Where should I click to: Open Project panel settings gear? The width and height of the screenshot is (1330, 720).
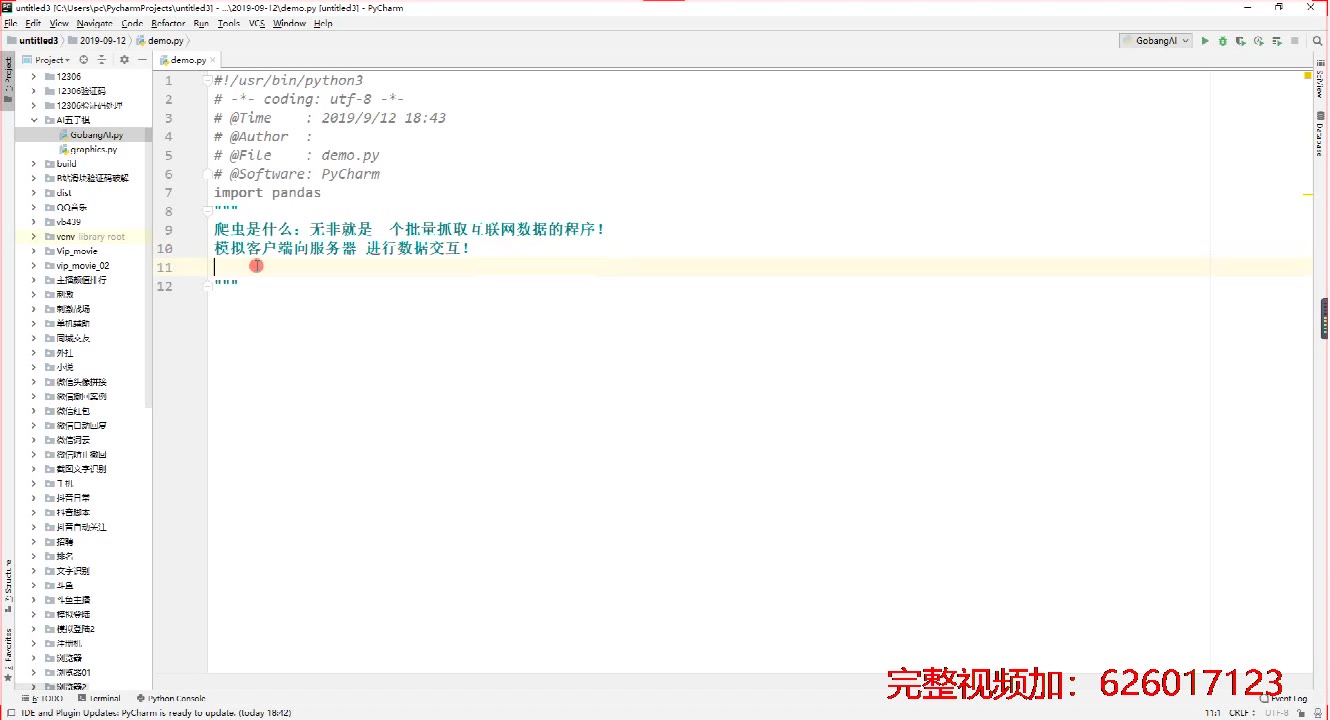(x=124, y=60)
